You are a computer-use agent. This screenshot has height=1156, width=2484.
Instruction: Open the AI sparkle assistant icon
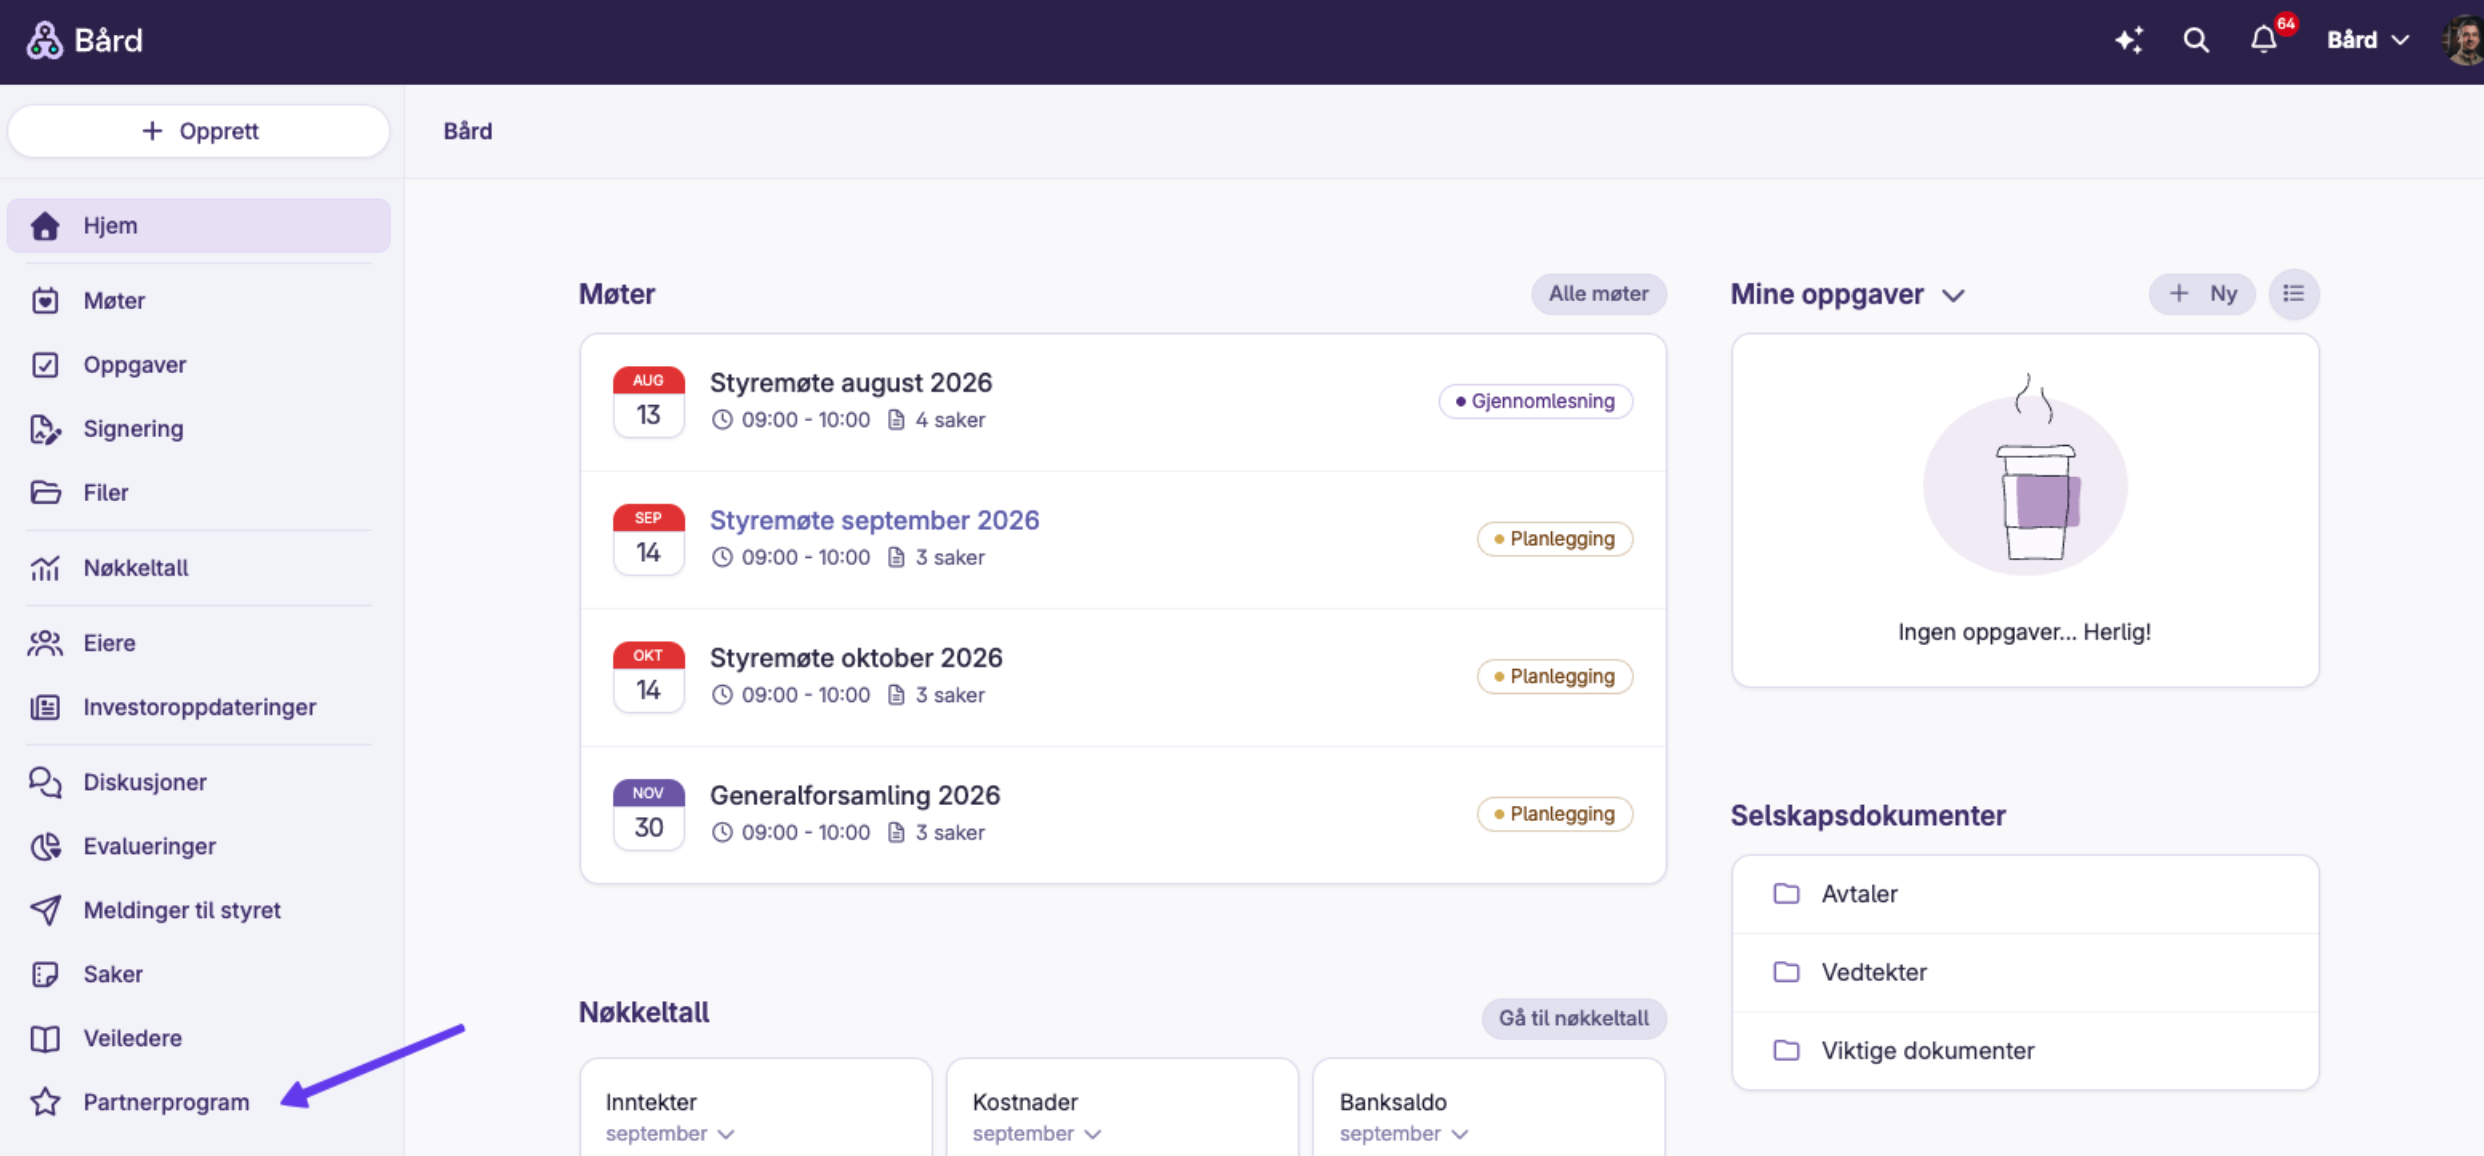[2129, 40]
